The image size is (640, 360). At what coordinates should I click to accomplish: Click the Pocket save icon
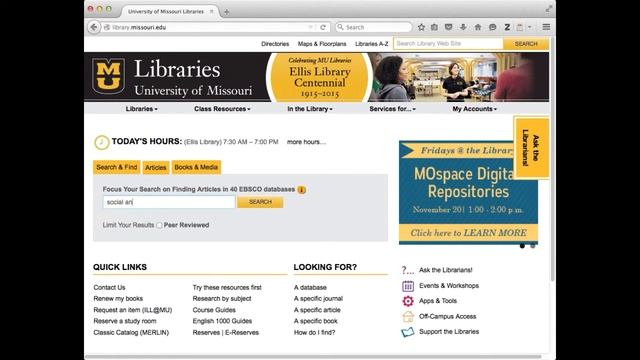tap(449, 27)
